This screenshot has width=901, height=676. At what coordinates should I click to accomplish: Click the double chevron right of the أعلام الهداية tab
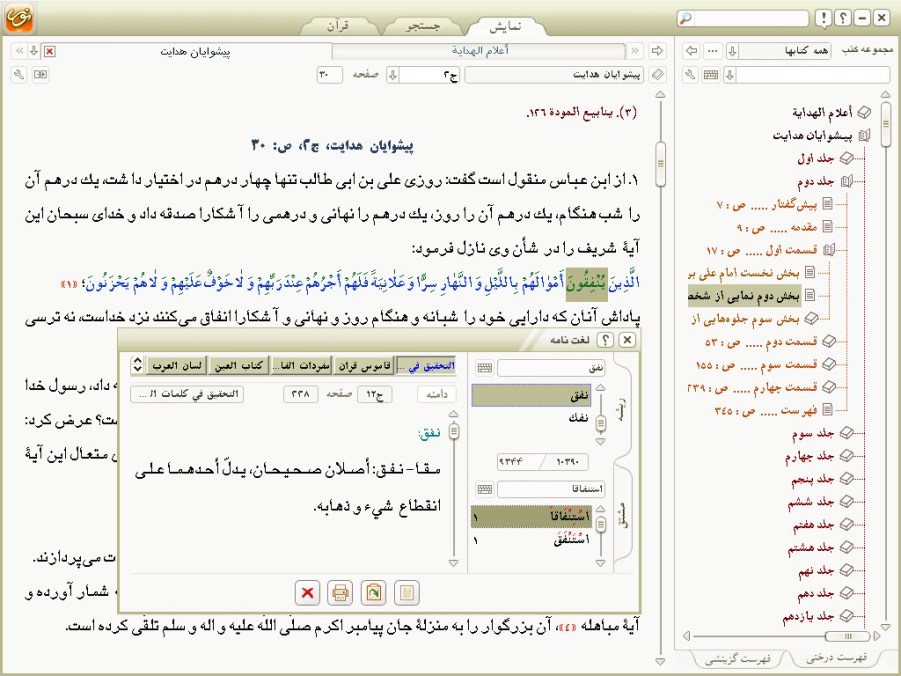(x=635, y=51)
